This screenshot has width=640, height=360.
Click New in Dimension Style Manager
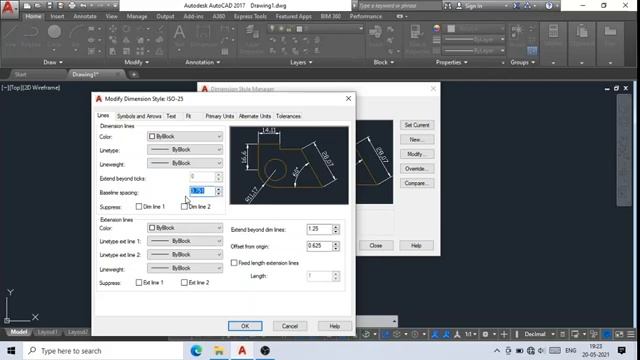coord(417,140)
